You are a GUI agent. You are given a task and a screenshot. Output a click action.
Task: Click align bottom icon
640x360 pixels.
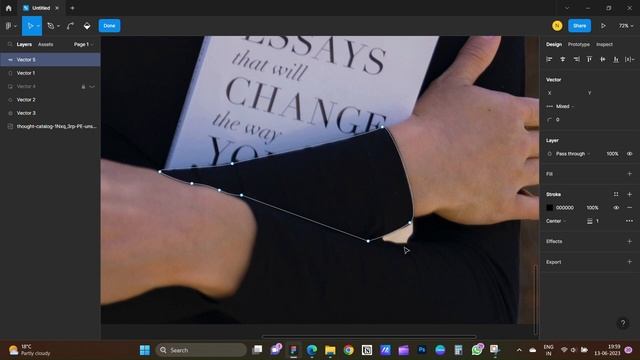616,60
